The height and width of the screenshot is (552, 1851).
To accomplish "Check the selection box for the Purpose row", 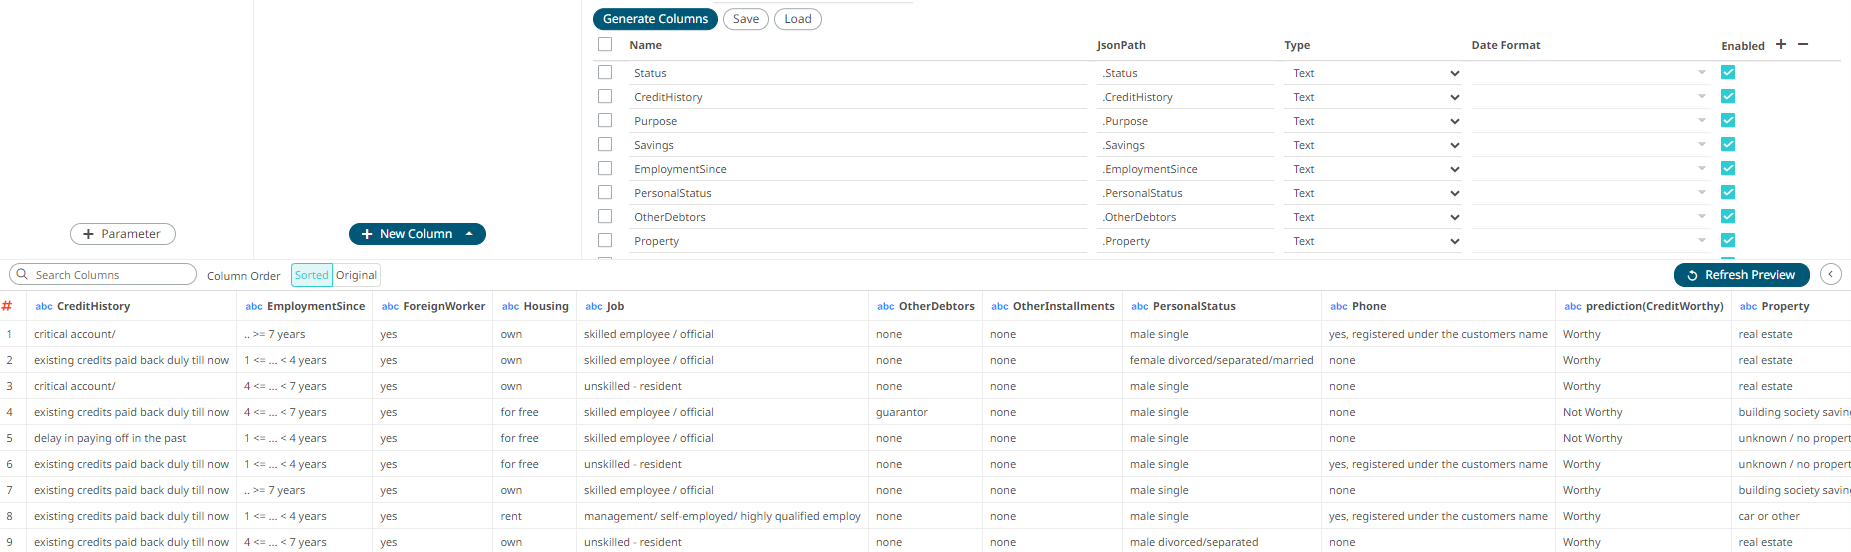I will 605,120.
